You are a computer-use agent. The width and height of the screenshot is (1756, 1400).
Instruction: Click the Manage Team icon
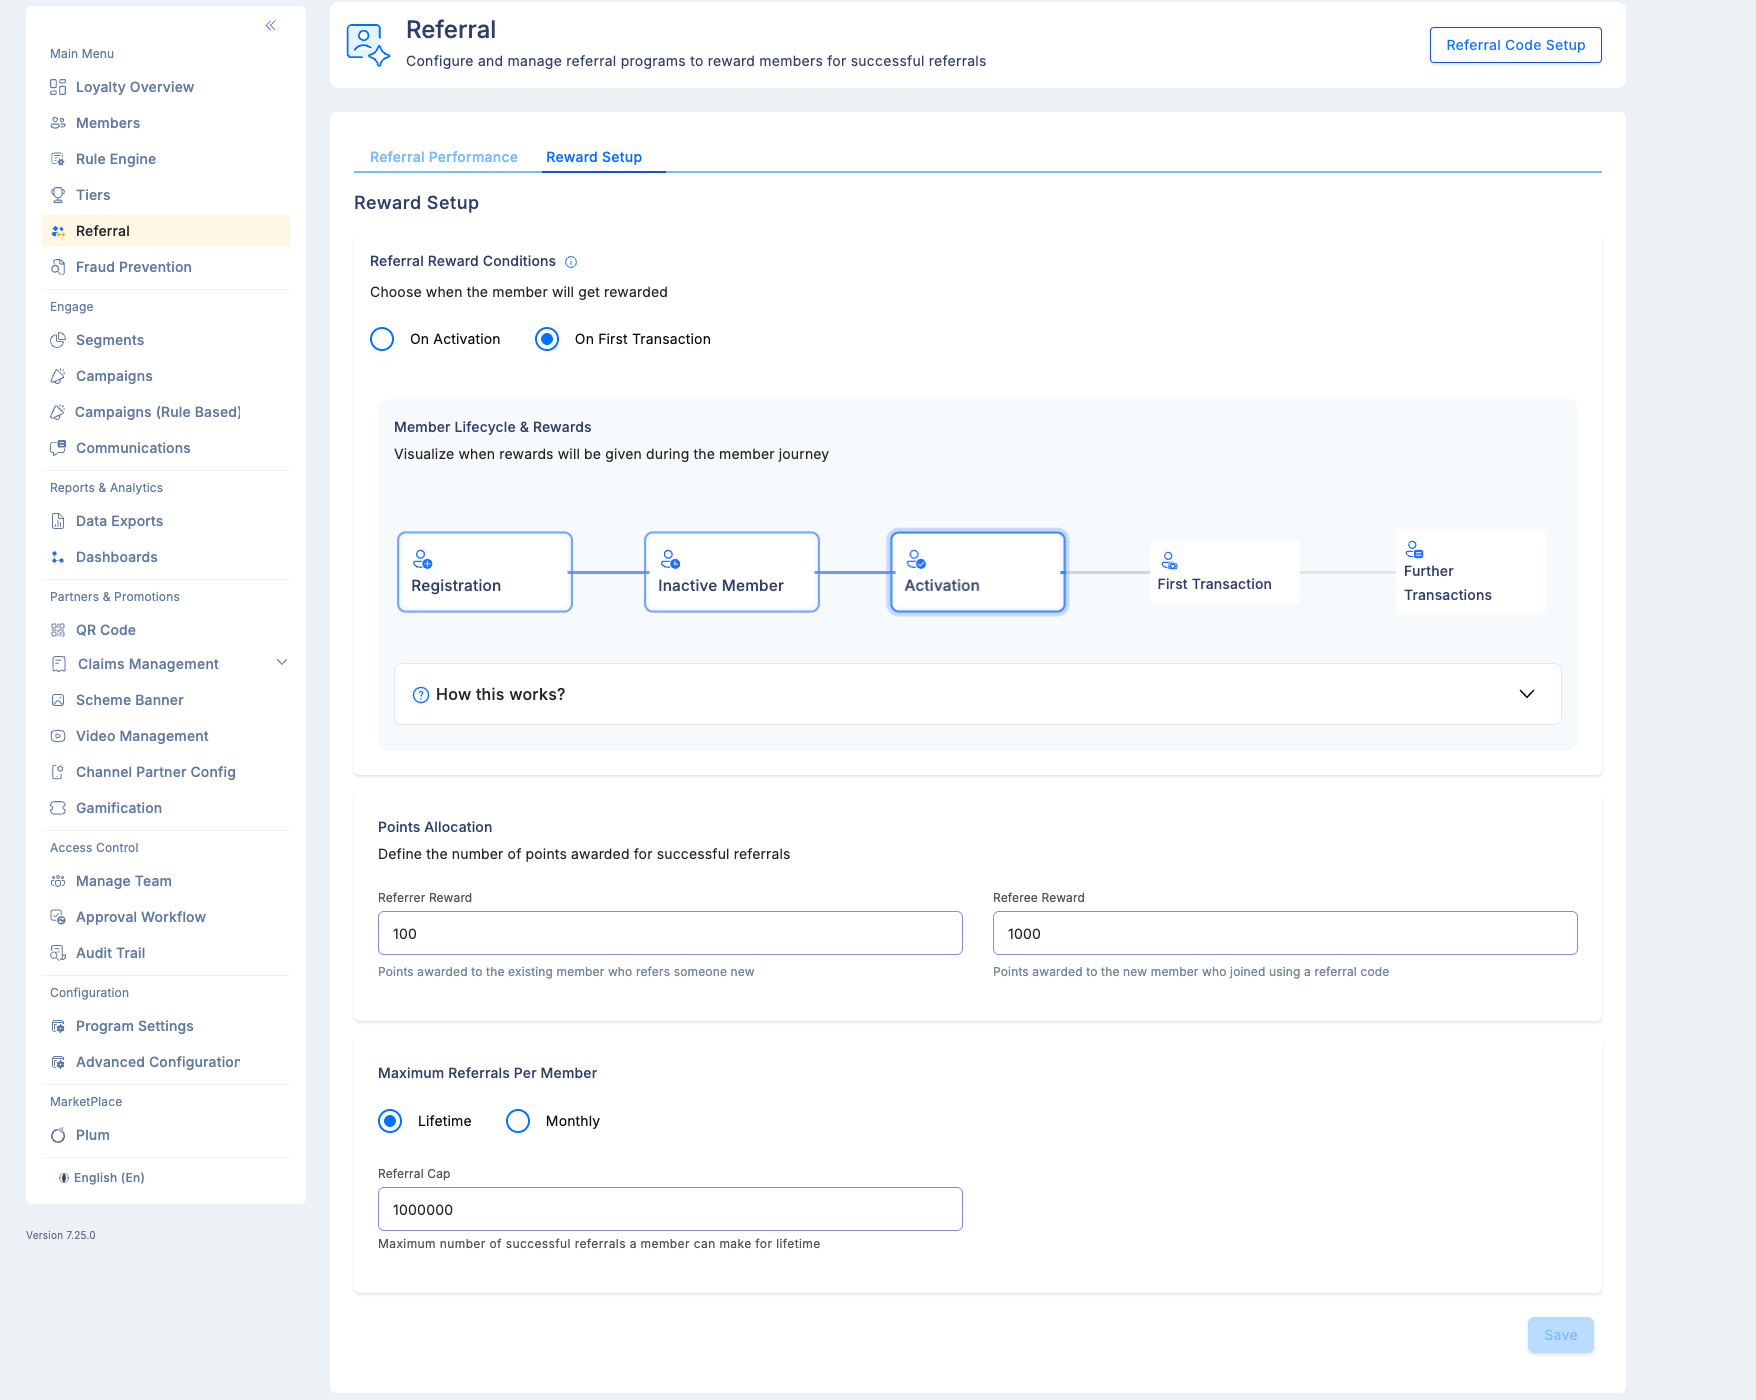[x=58, y=881]
